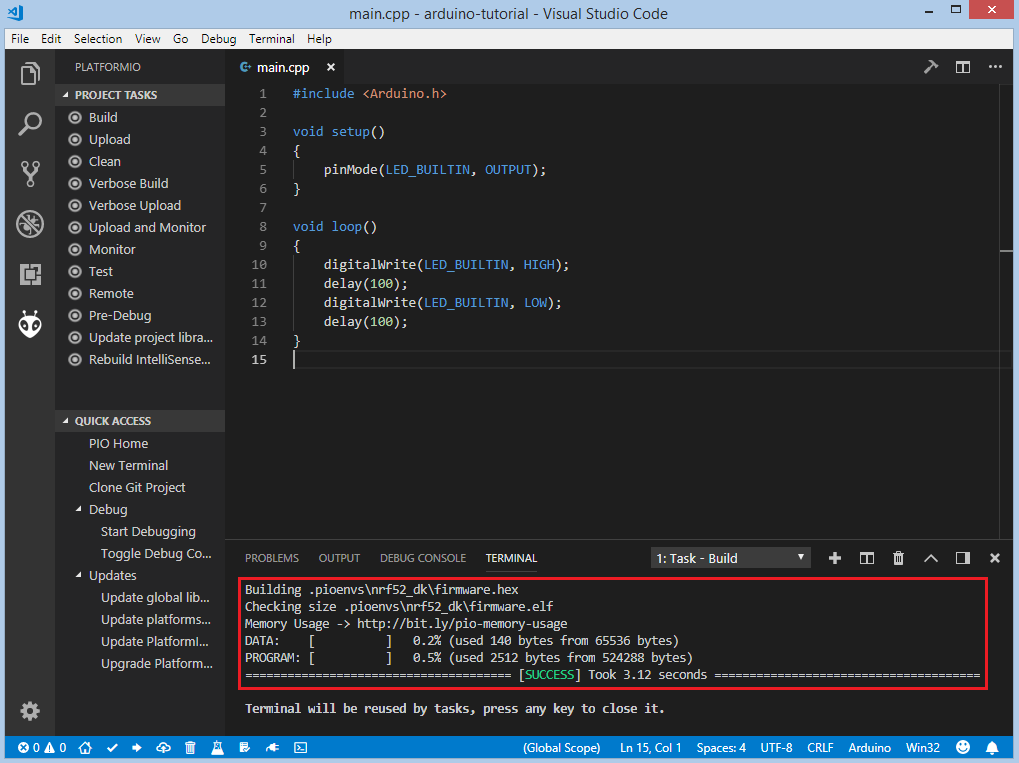The width and height of the screenshot is (1019, 763).
Task: Click the PlatformIO Test flask icon
Action: click(x=217, y=748)
